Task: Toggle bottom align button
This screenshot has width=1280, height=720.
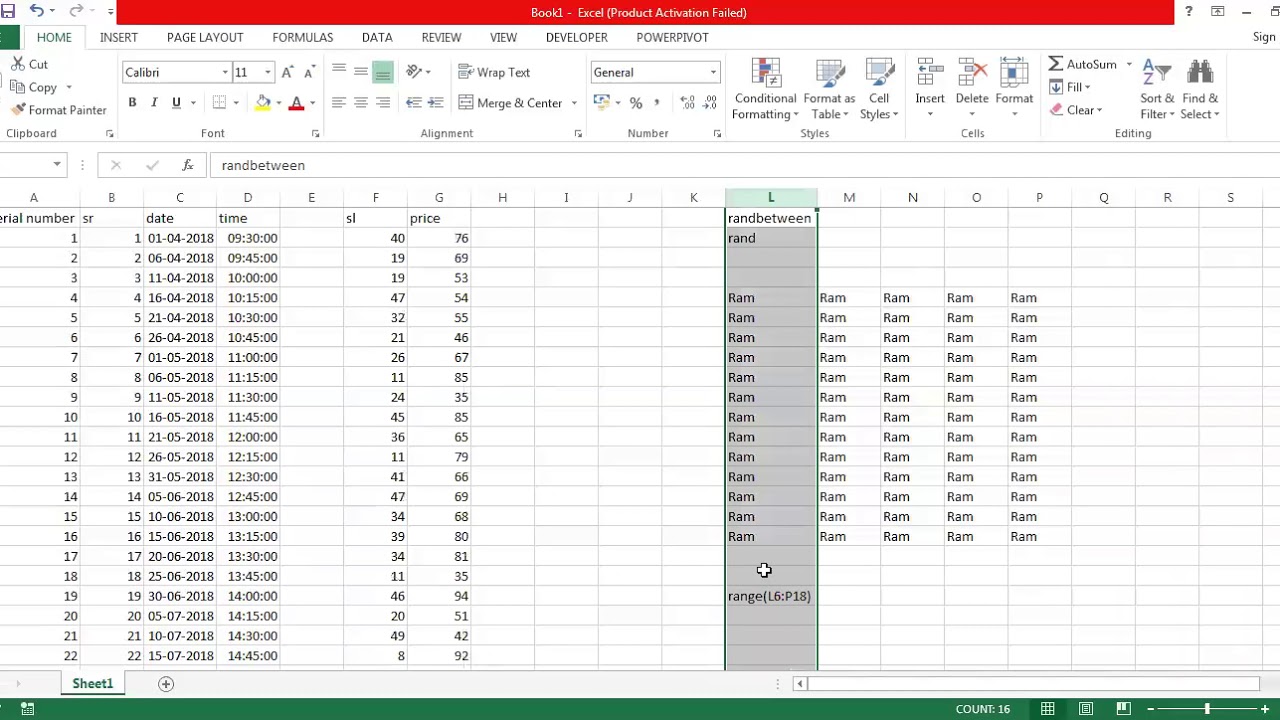Action: coord(383,72)
